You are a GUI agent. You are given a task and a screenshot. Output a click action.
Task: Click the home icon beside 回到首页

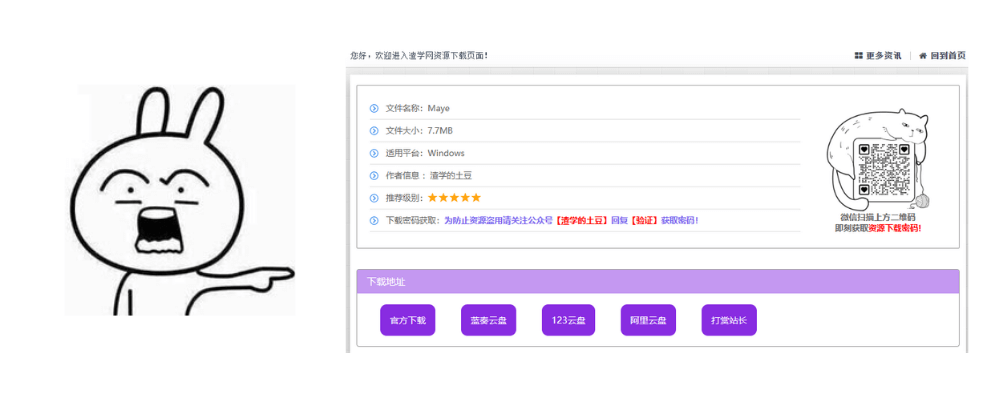(923, 55)
